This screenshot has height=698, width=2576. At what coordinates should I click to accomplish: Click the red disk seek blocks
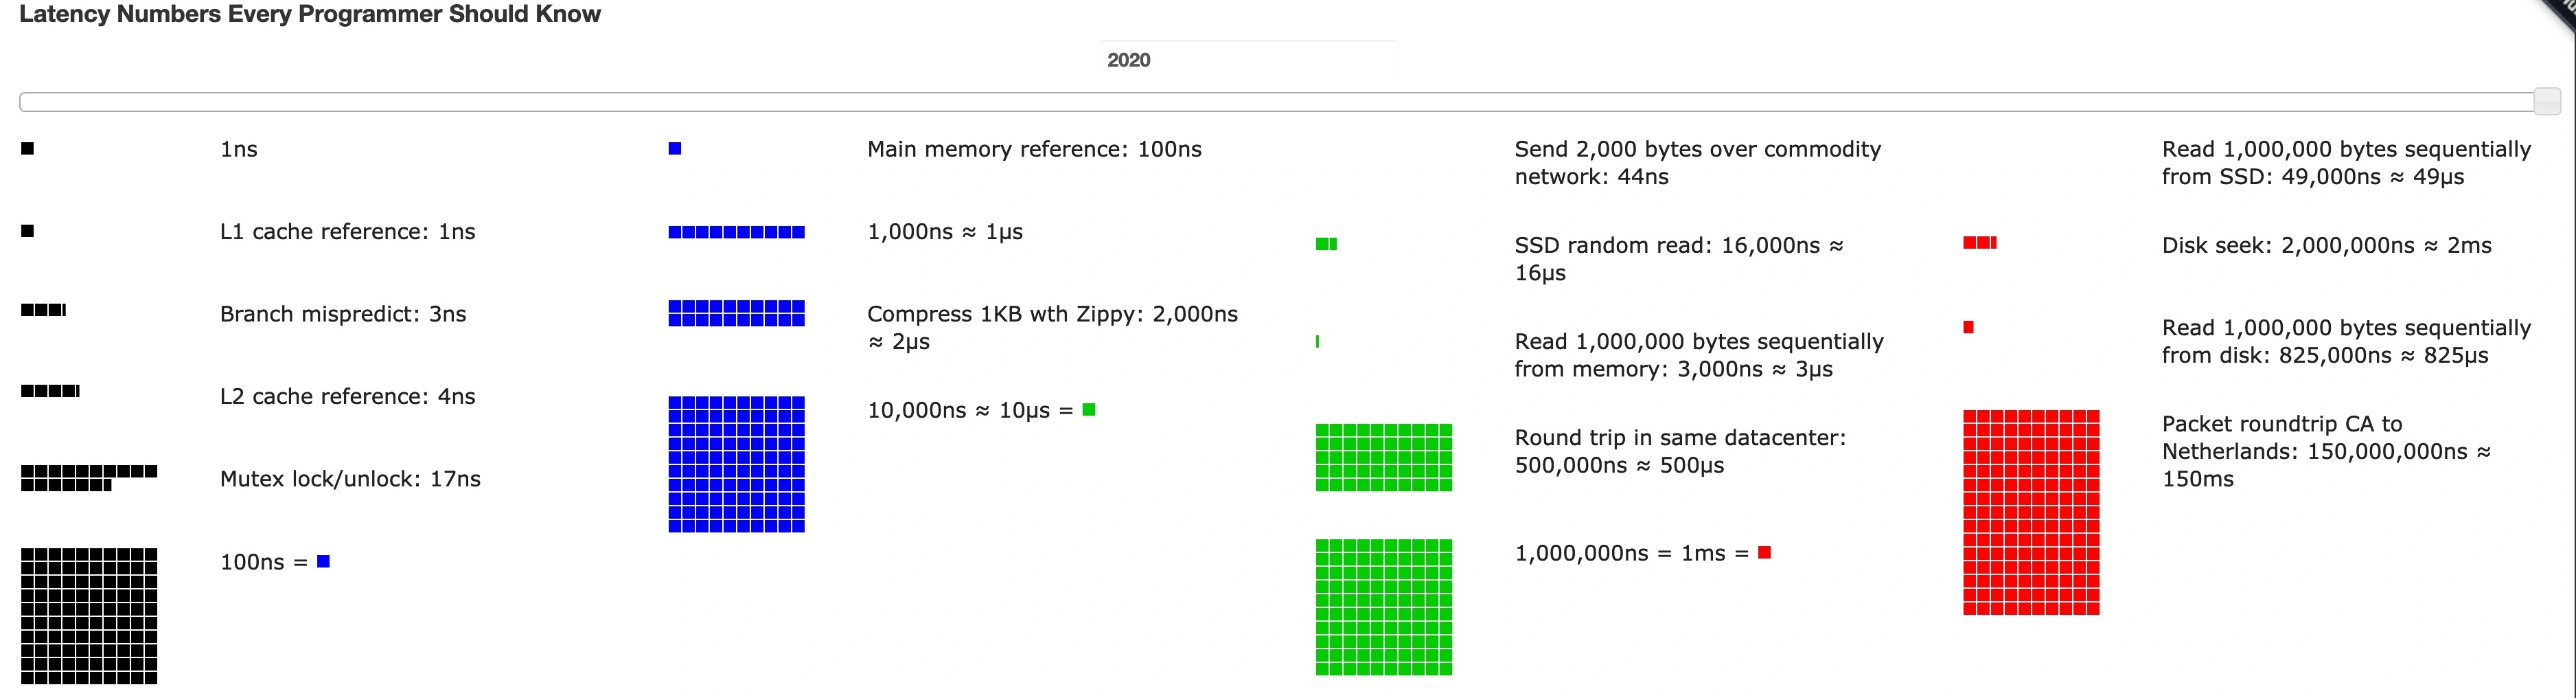coord(1979,243)
